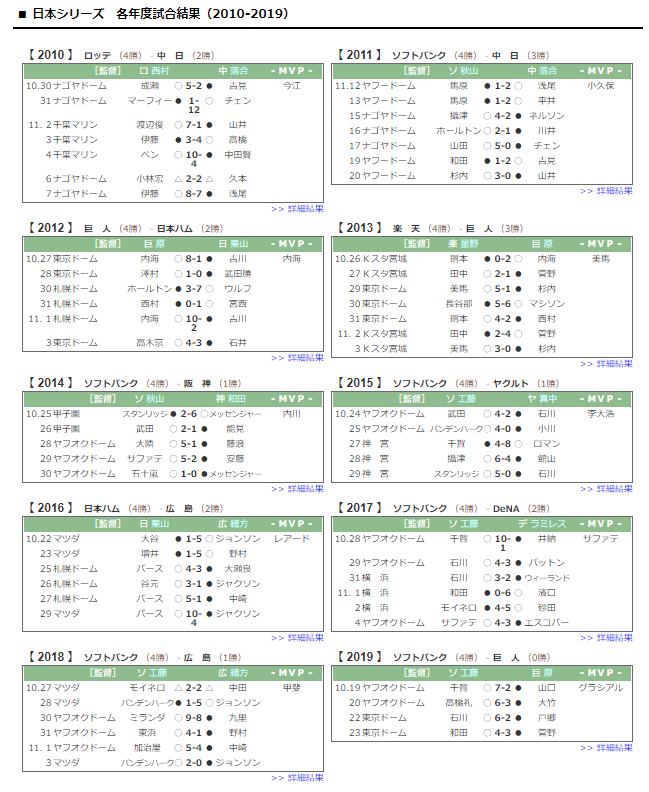Screen dimensions: 649x792
Task: Click the page title 日本シリーズ 各年度試合結果
Action: pyautogui.click(x=161, y=14)
